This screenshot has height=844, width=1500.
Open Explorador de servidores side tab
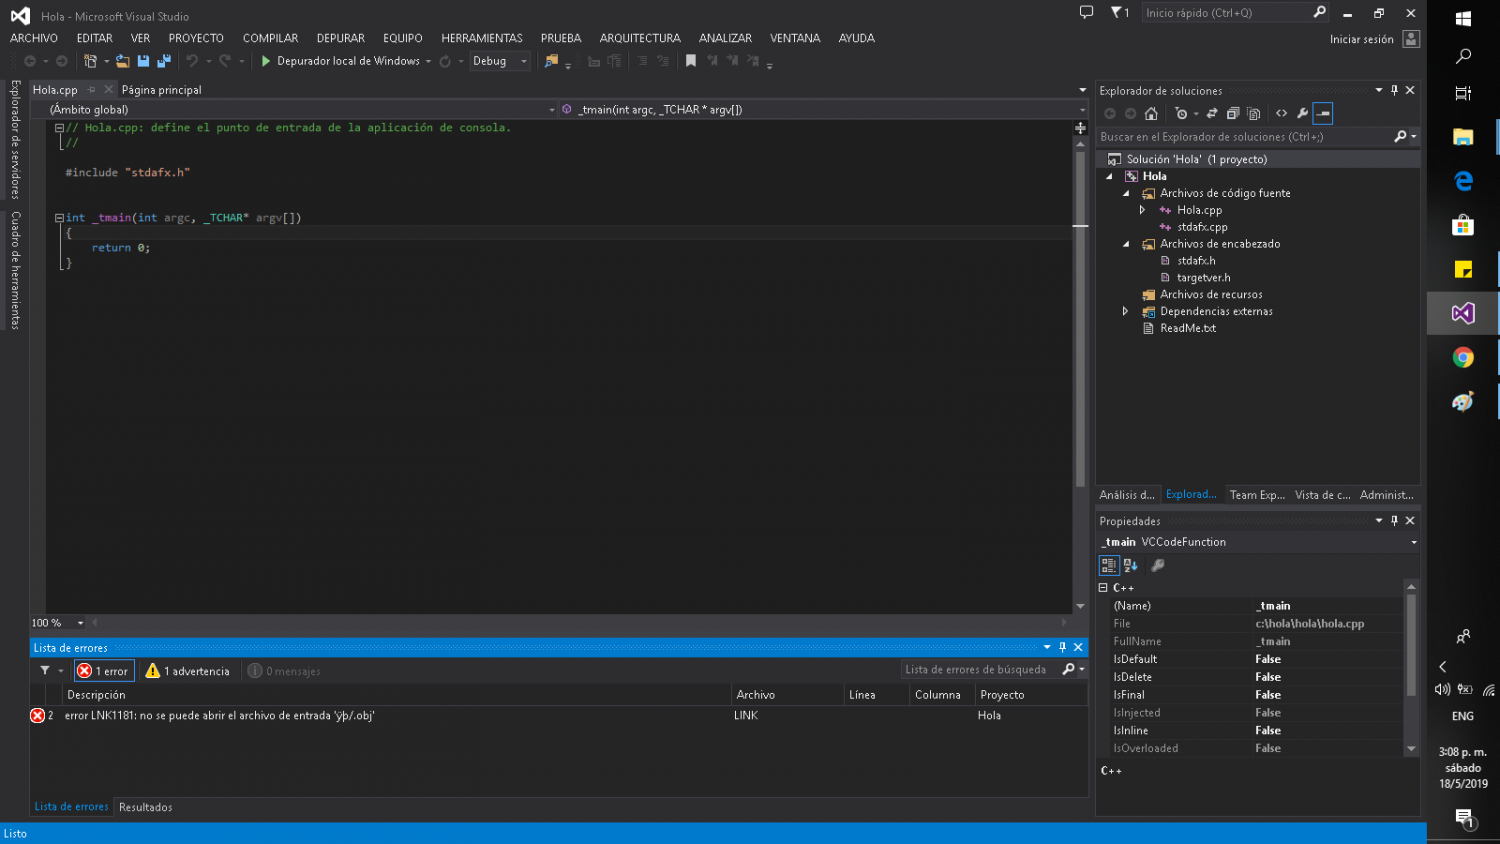(15, 139)
